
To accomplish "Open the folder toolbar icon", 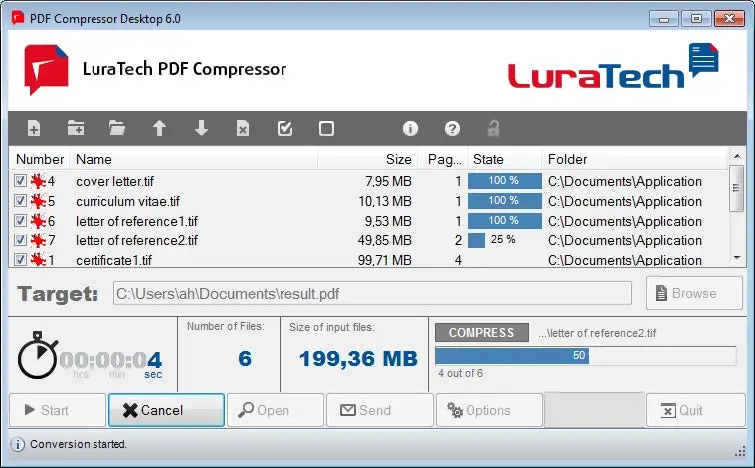I will pos(117,129).
